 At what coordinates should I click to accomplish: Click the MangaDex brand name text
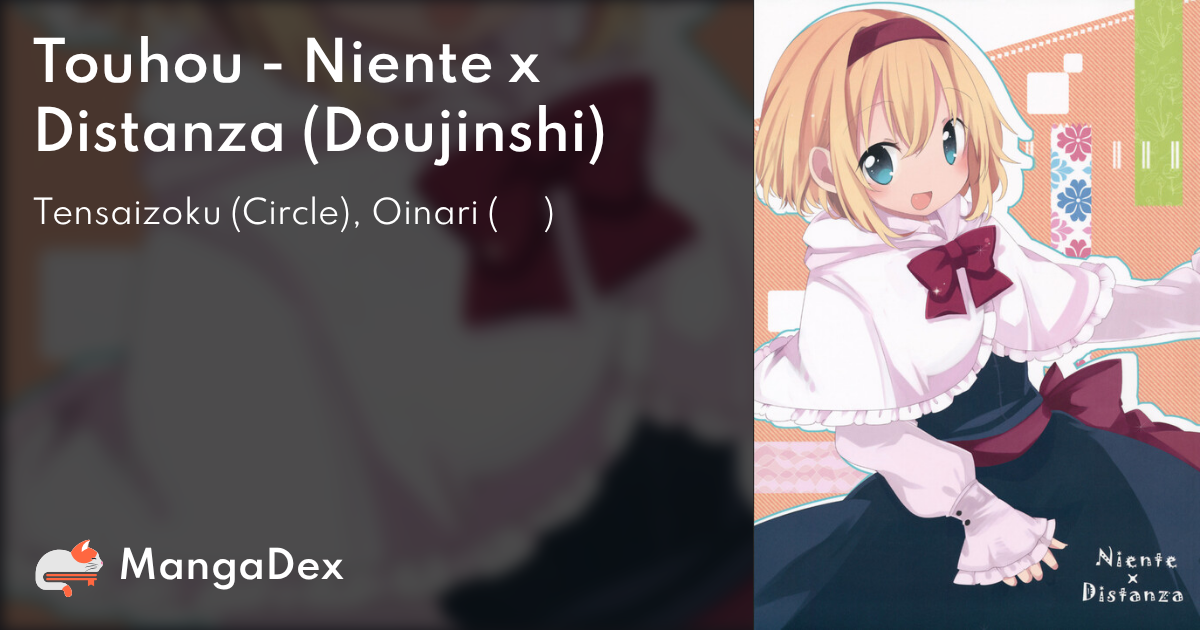pyautogui.click(x=231, y=567)
